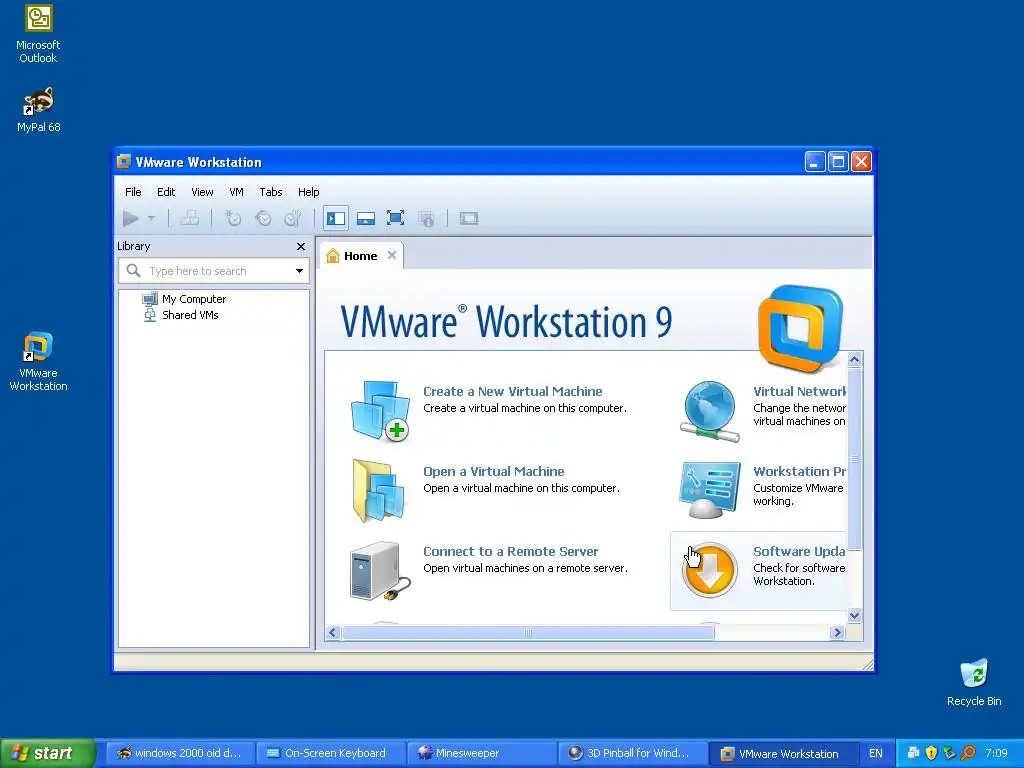Click the Software Updates download arrow icon
Image resolution: width=1024 pixels, height=768 pixels.
coord(710,570)
